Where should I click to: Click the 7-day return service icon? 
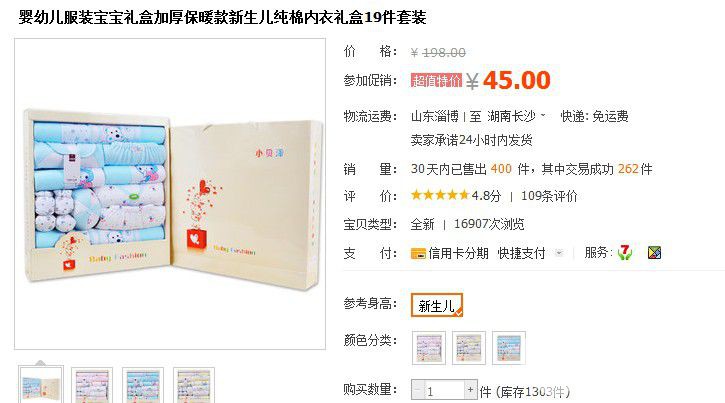[625, 252]
